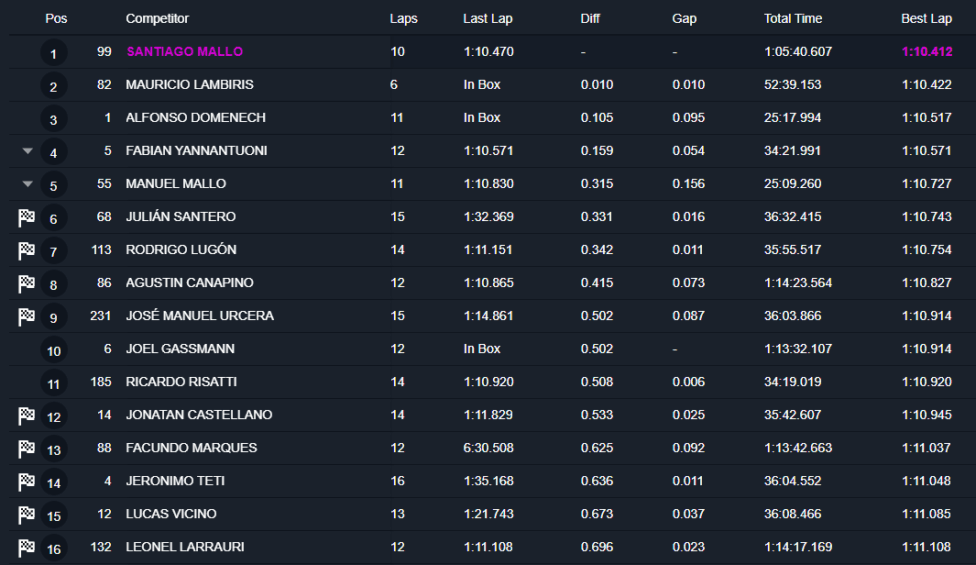Viewport: 976px width, 565px height.
Task: Click finish flag icon for Leonel Larrauri
Action: pos(26,547)
